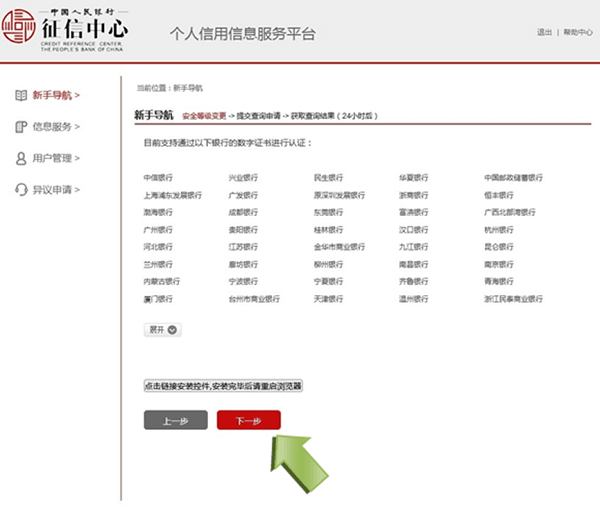Select 桂林银行
The height and width of the screenshot is (513, 600).
(x=328, y=230)
